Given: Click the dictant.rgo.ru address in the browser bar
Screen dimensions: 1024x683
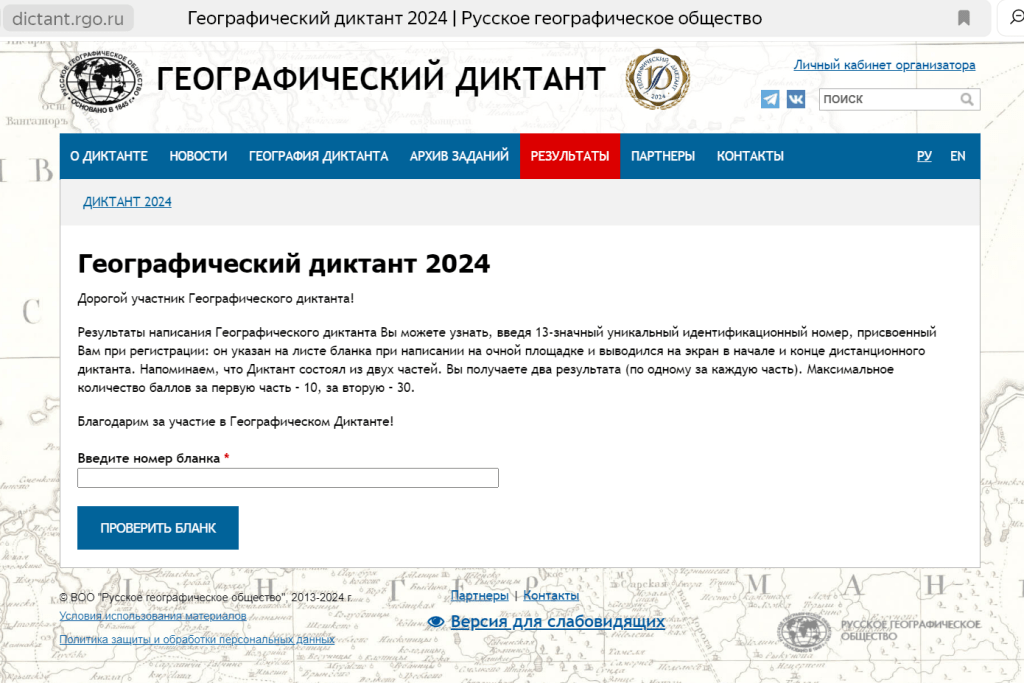Looking at the screenshot, I should tap(68, 18).
